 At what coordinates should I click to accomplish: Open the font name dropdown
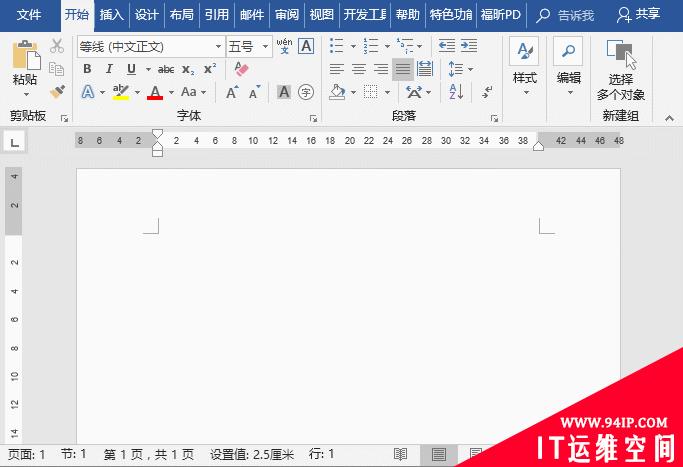tap(218, 46)
